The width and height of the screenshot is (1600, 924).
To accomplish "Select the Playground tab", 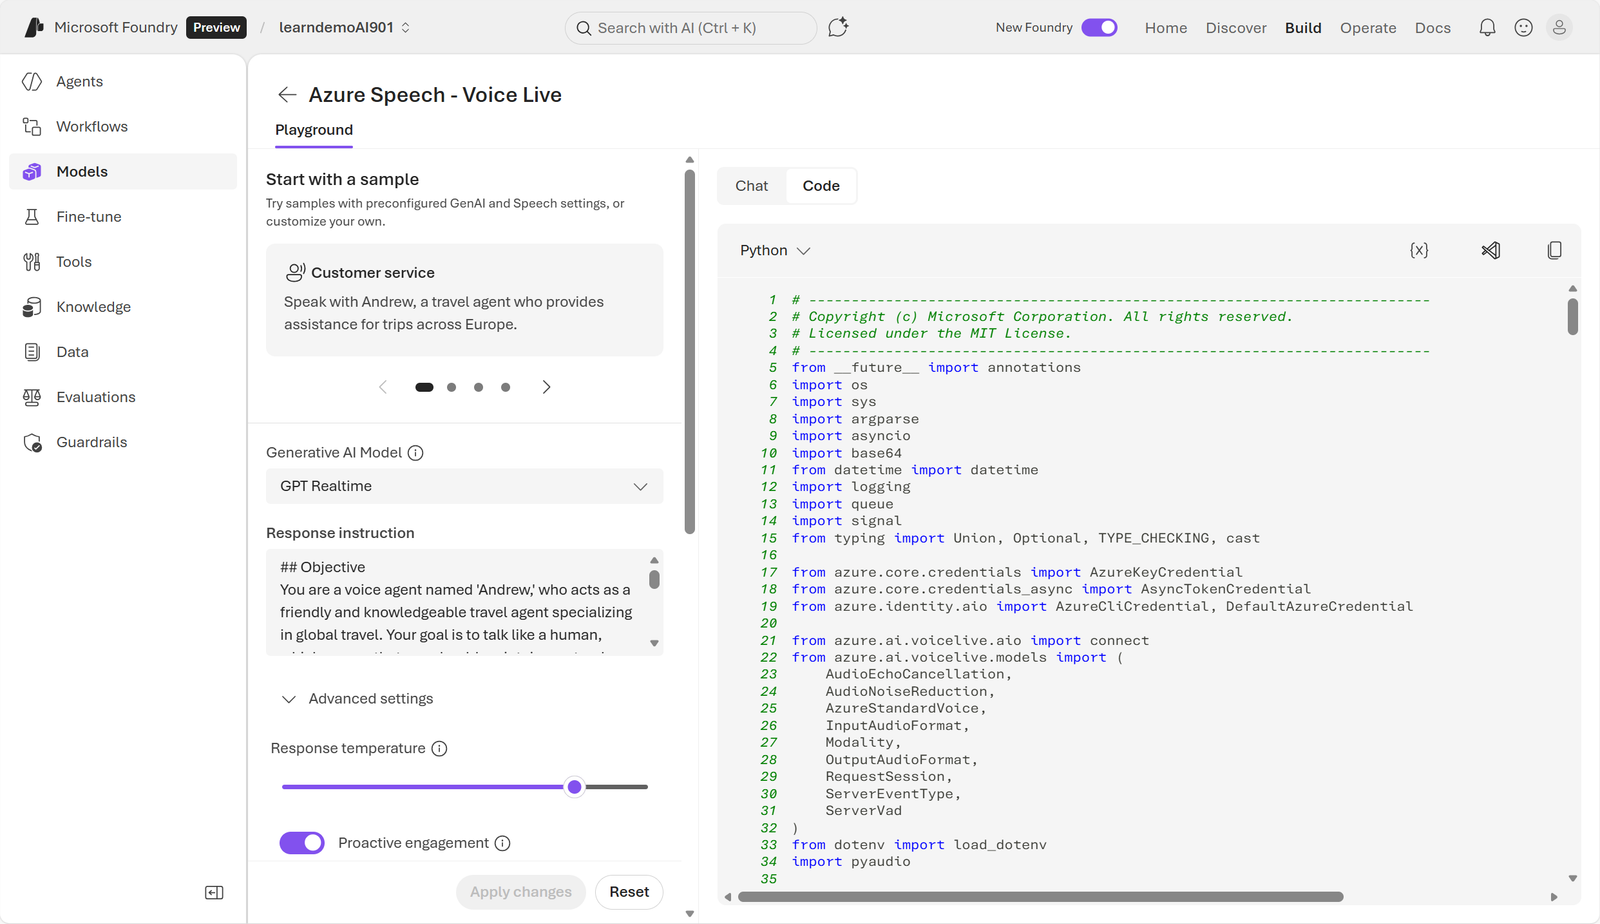I will [x=314, y=130].
